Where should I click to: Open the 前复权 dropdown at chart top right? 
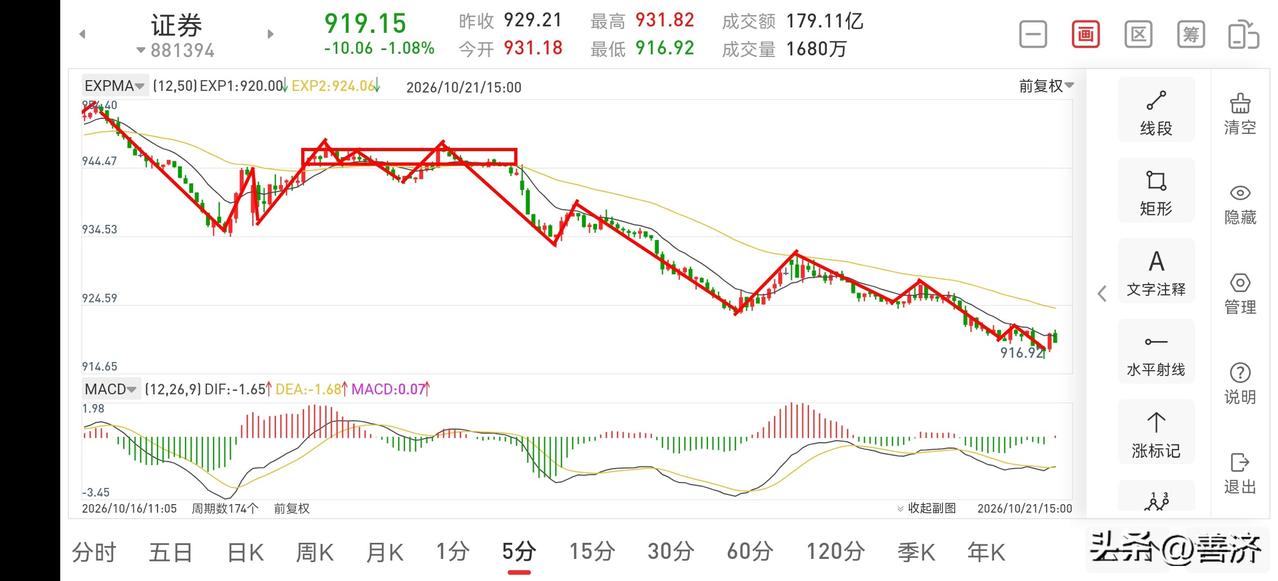[x=1047, y=86]
